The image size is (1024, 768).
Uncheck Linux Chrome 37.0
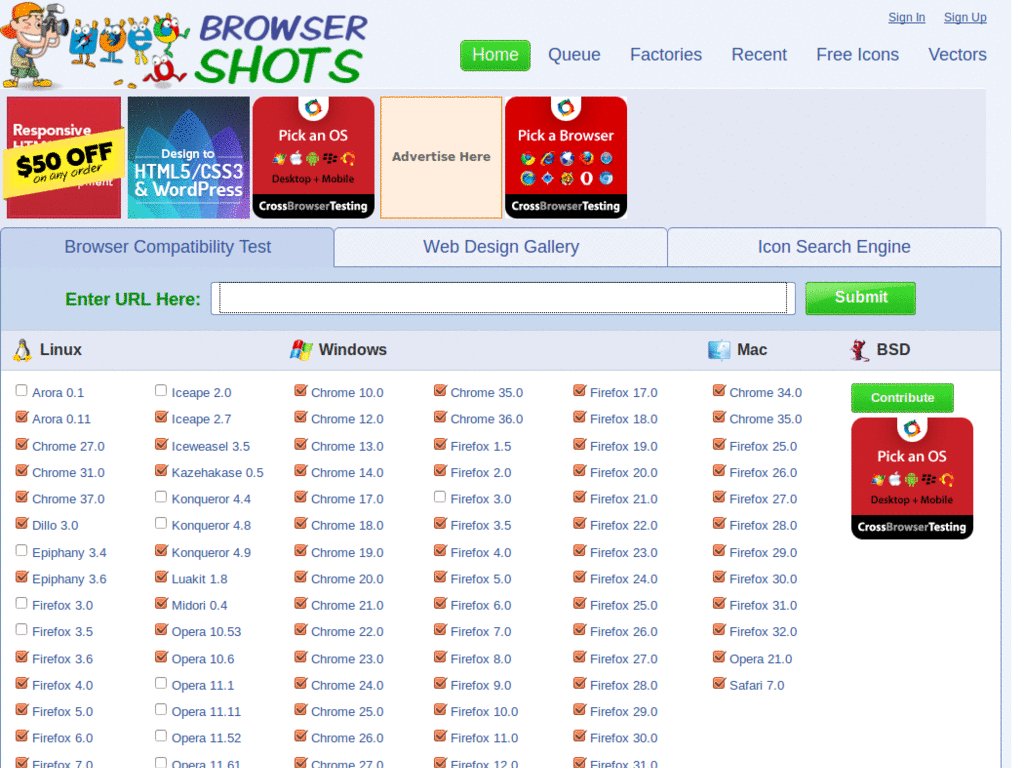click(x=22, y=497)
